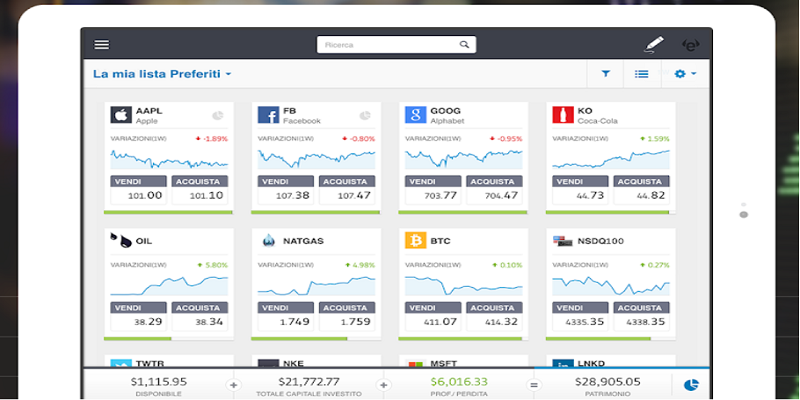Open portfolio pie chart icon in footer
Screen dimensions: 800x400
point(691,385)
